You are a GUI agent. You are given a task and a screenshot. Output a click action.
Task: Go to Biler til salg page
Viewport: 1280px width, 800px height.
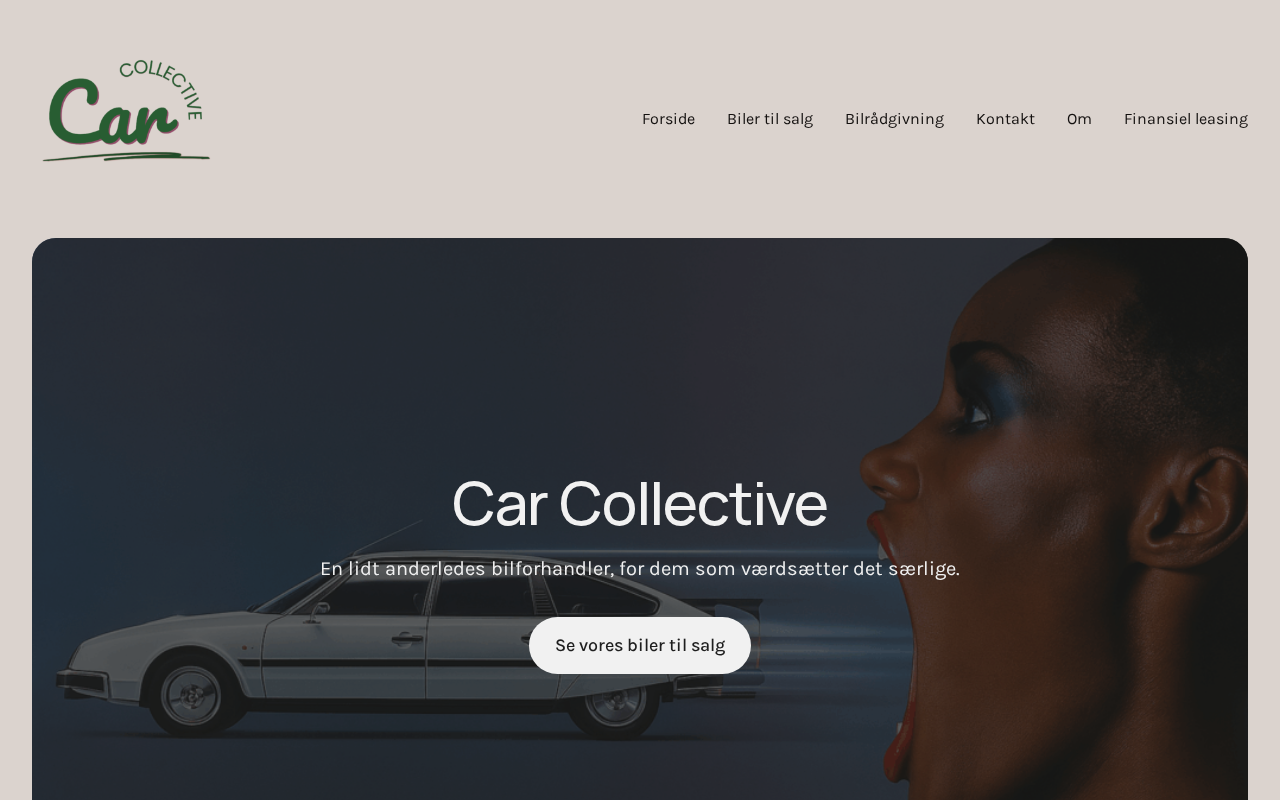pos(770,119)
